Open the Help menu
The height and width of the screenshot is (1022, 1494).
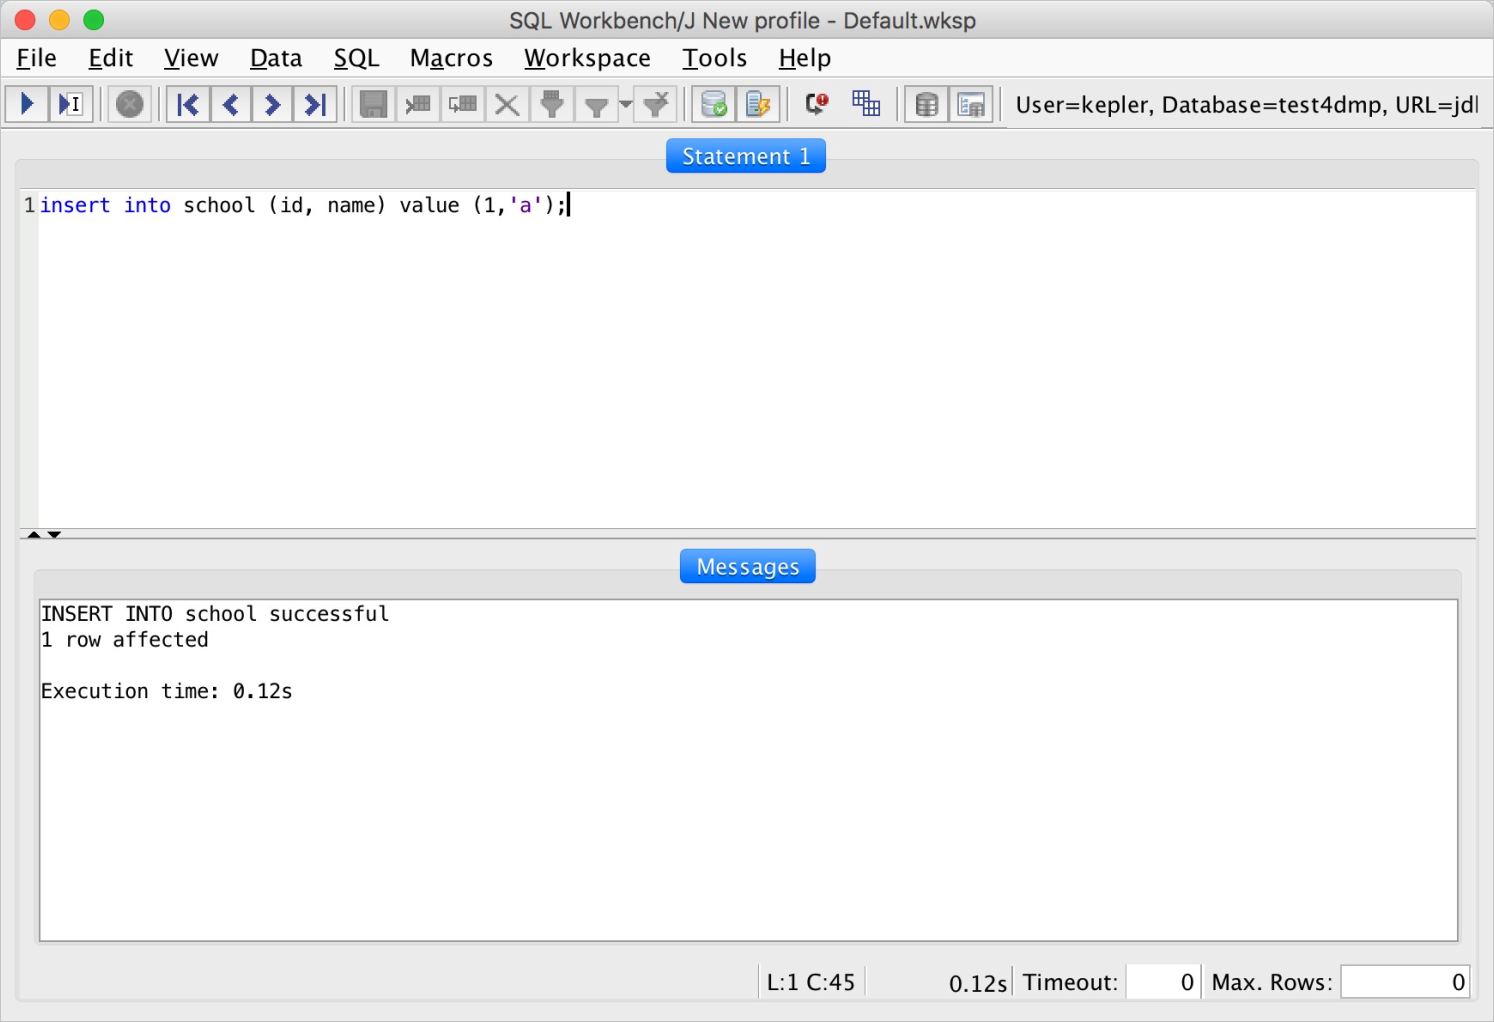805,58
